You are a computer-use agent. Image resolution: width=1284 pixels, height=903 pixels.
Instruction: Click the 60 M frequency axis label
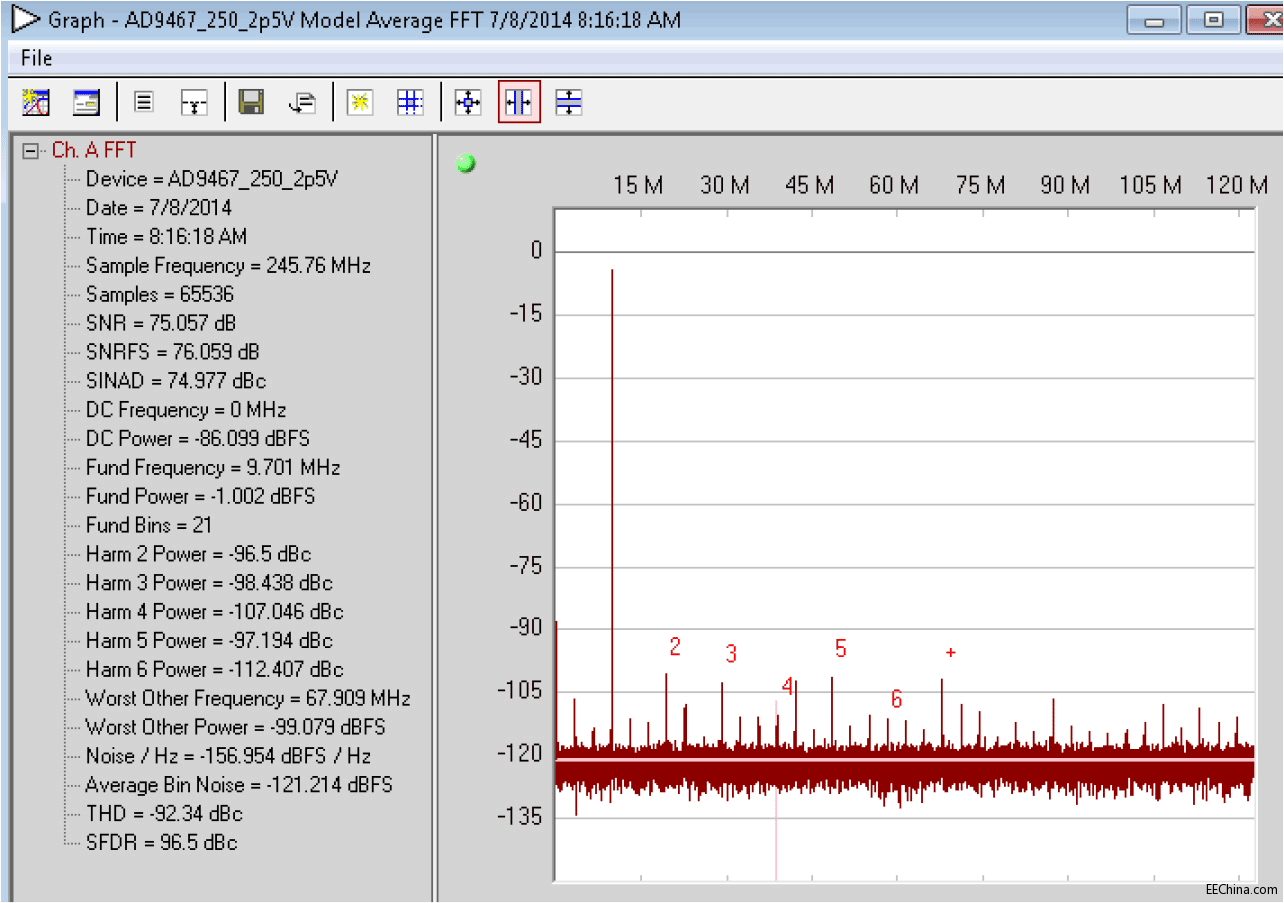894,186
